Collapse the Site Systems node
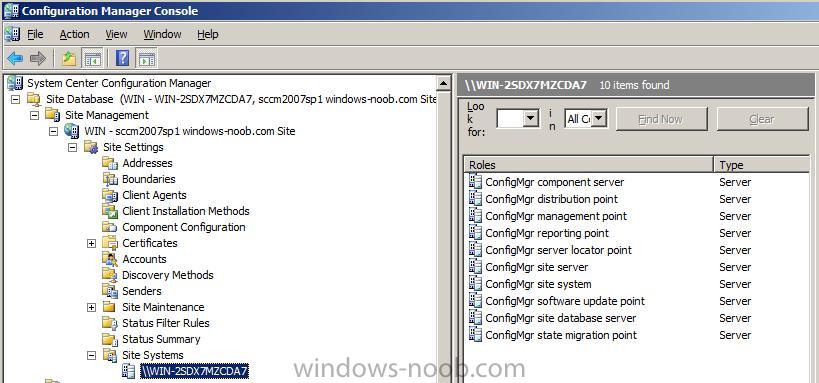The height and width of the screenshot is (383, 819). (x=91, y=355)
